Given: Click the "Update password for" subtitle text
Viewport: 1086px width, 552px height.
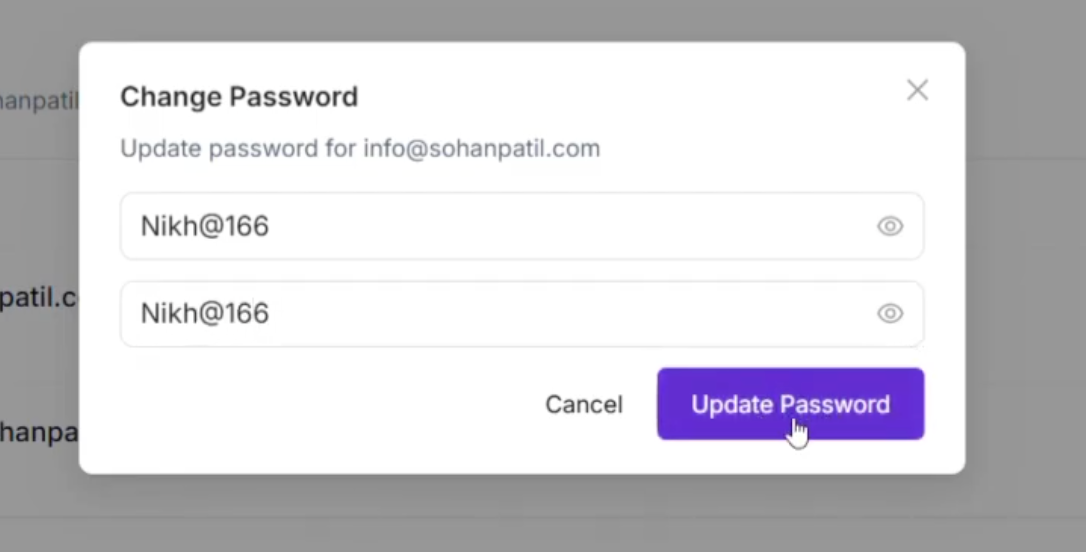Looking at the screenshot, I should coord(238,149).
